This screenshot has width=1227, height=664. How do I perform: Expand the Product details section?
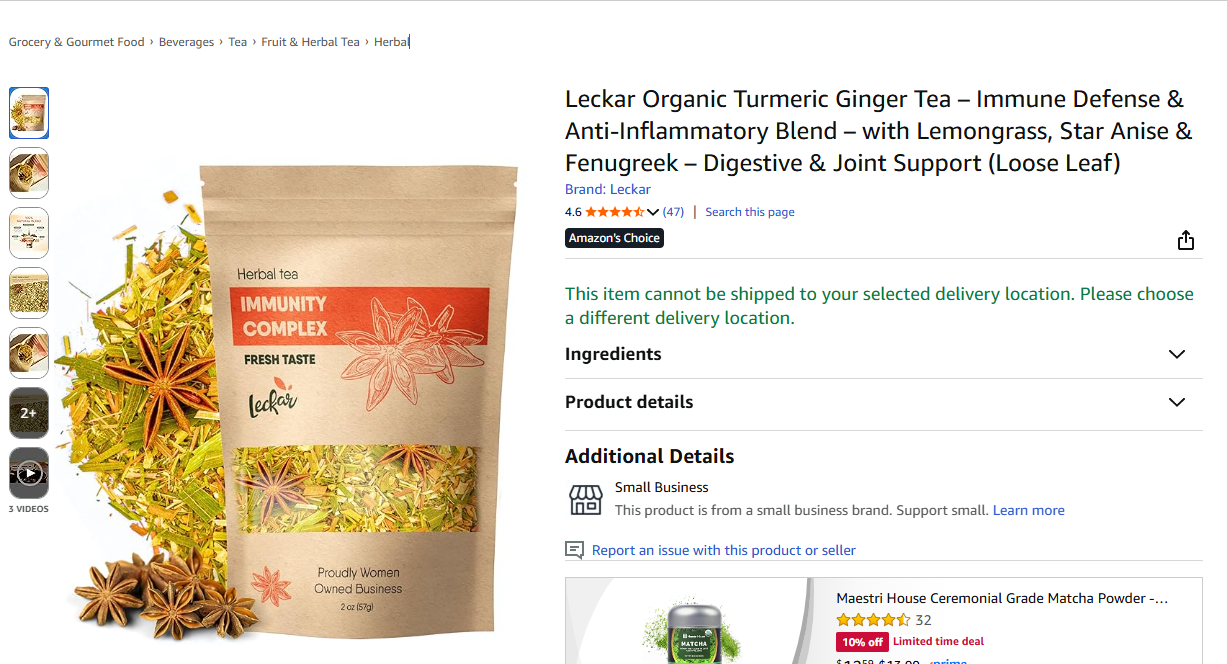(883, 402)
